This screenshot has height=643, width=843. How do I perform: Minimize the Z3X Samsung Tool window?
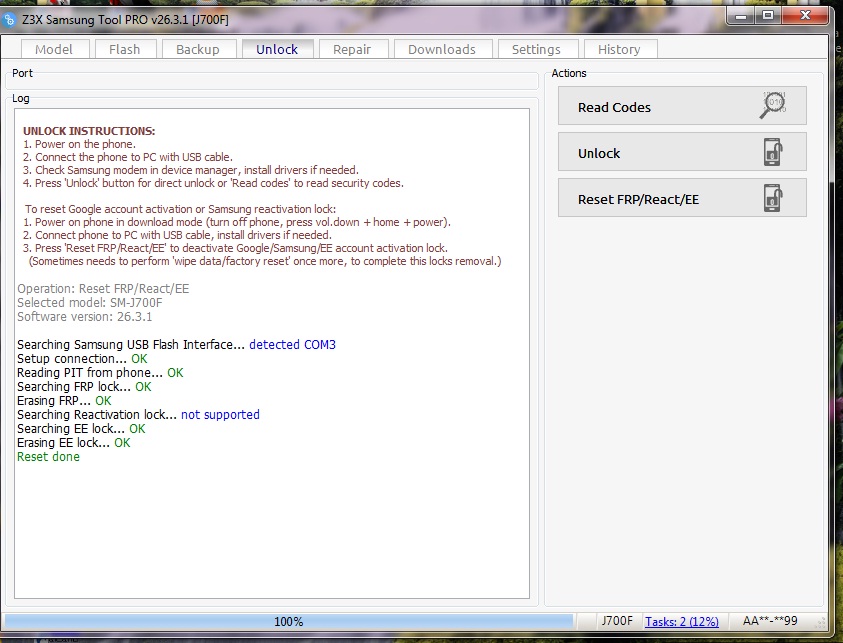pos(741,16)
